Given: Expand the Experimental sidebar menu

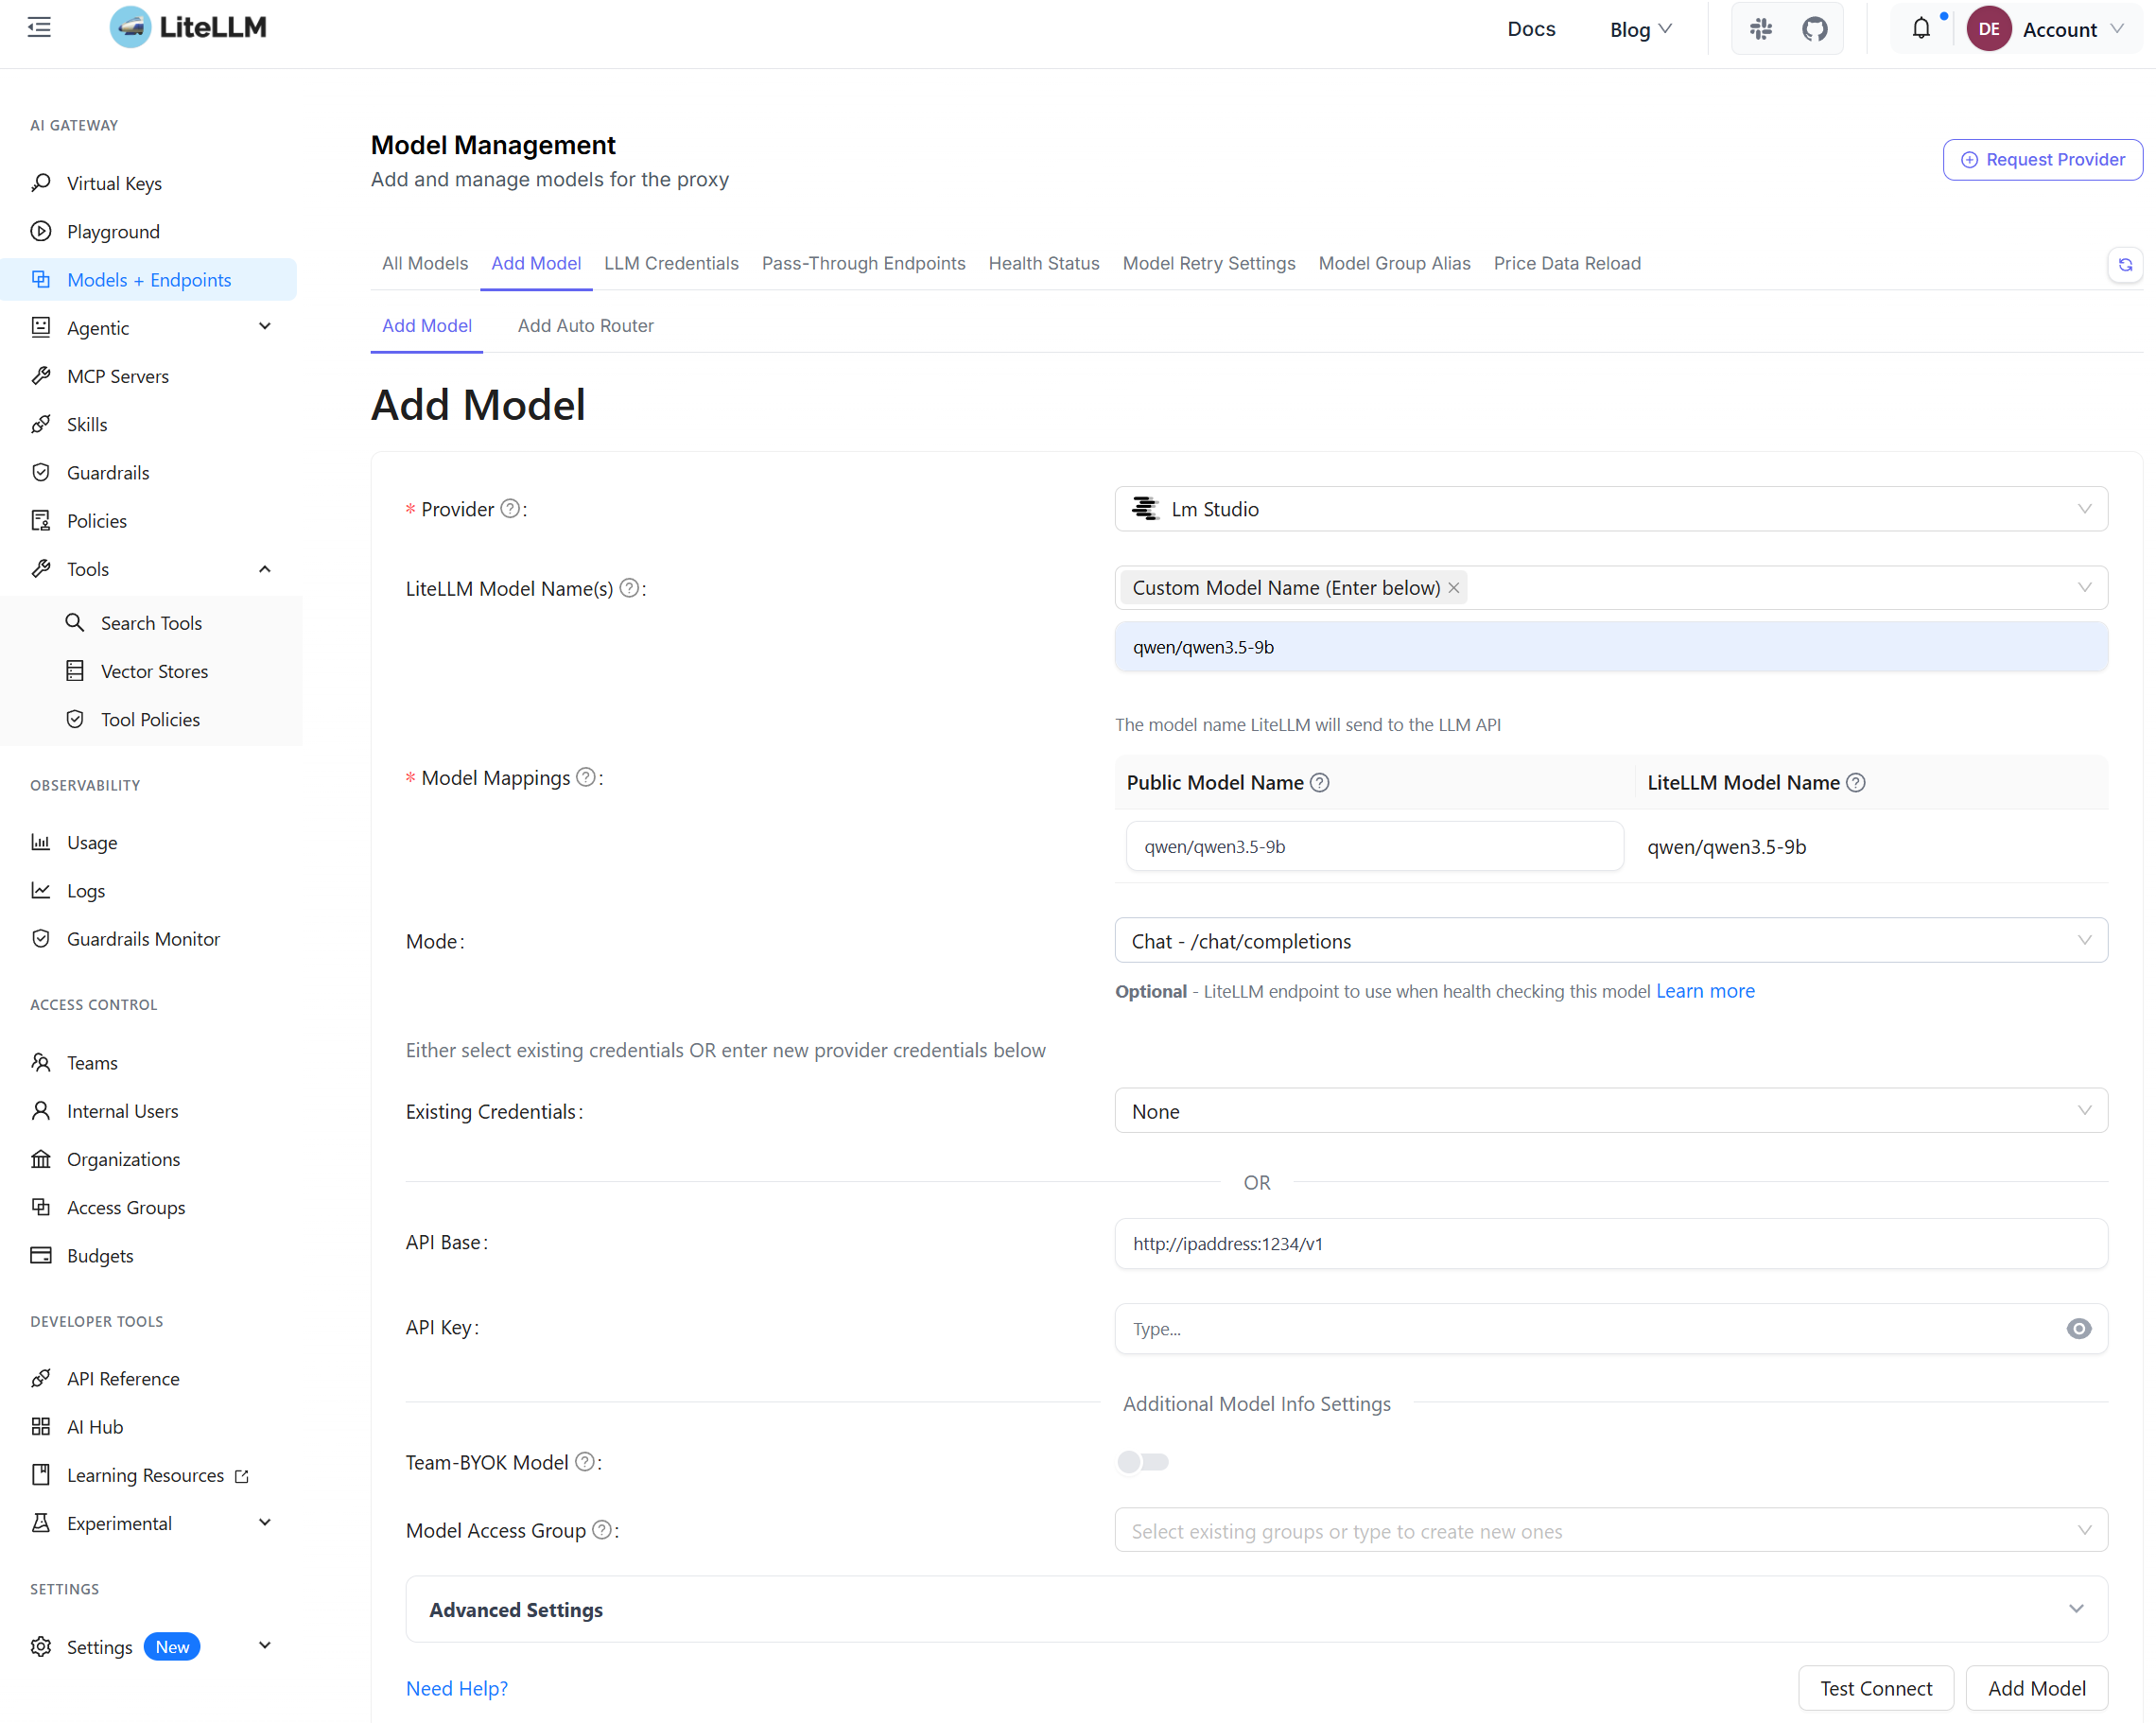Looking at the screenshot, I should point(149,1523).
